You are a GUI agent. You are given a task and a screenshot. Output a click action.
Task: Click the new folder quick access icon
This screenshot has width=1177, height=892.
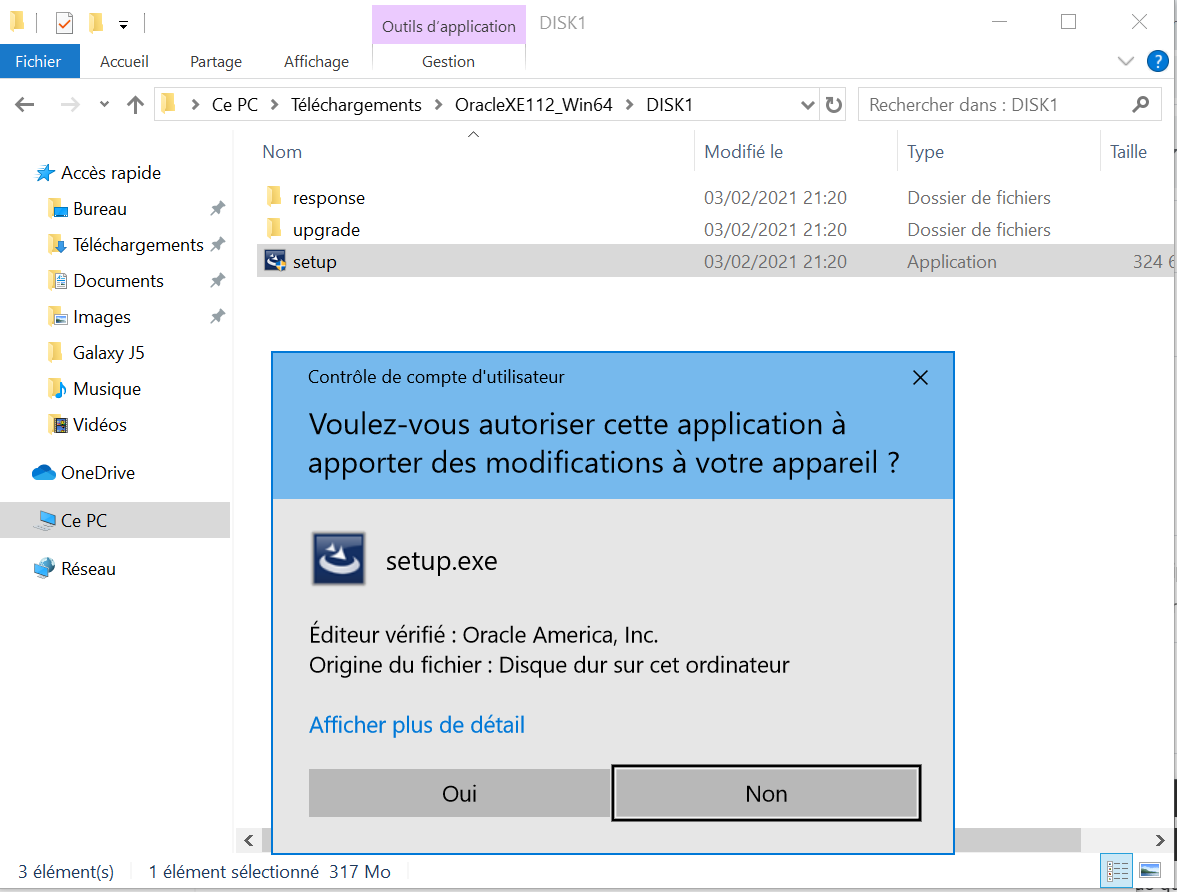tap(96, 23)
